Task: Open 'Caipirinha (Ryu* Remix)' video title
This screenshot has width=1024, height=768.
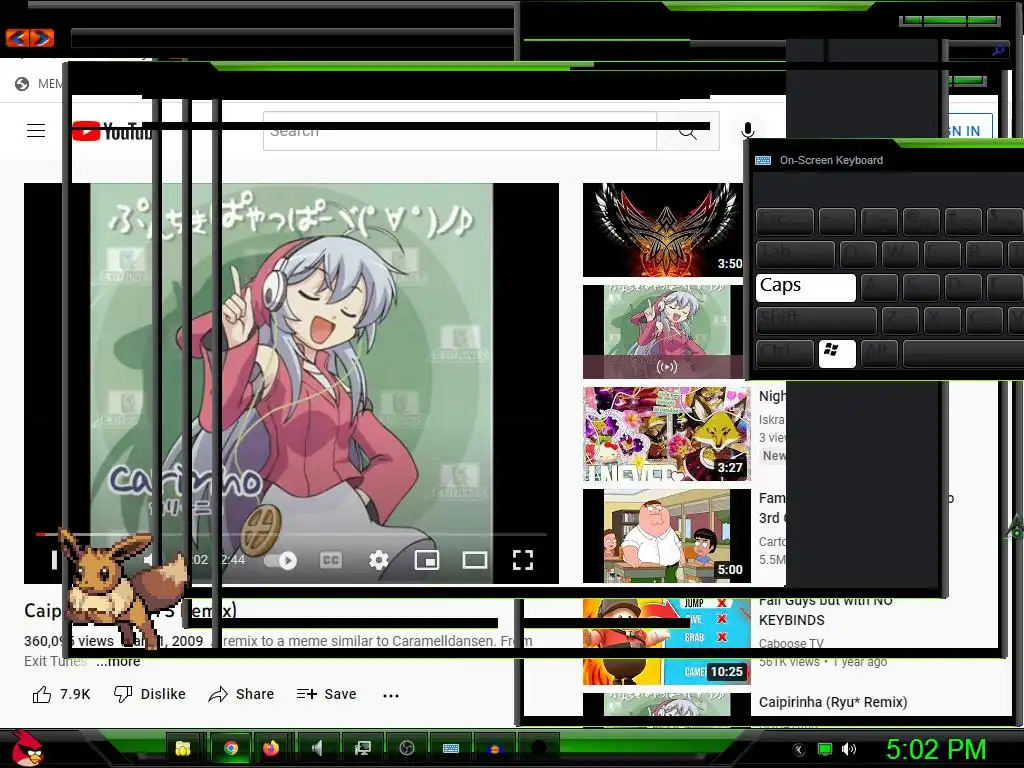Action: 833,702
